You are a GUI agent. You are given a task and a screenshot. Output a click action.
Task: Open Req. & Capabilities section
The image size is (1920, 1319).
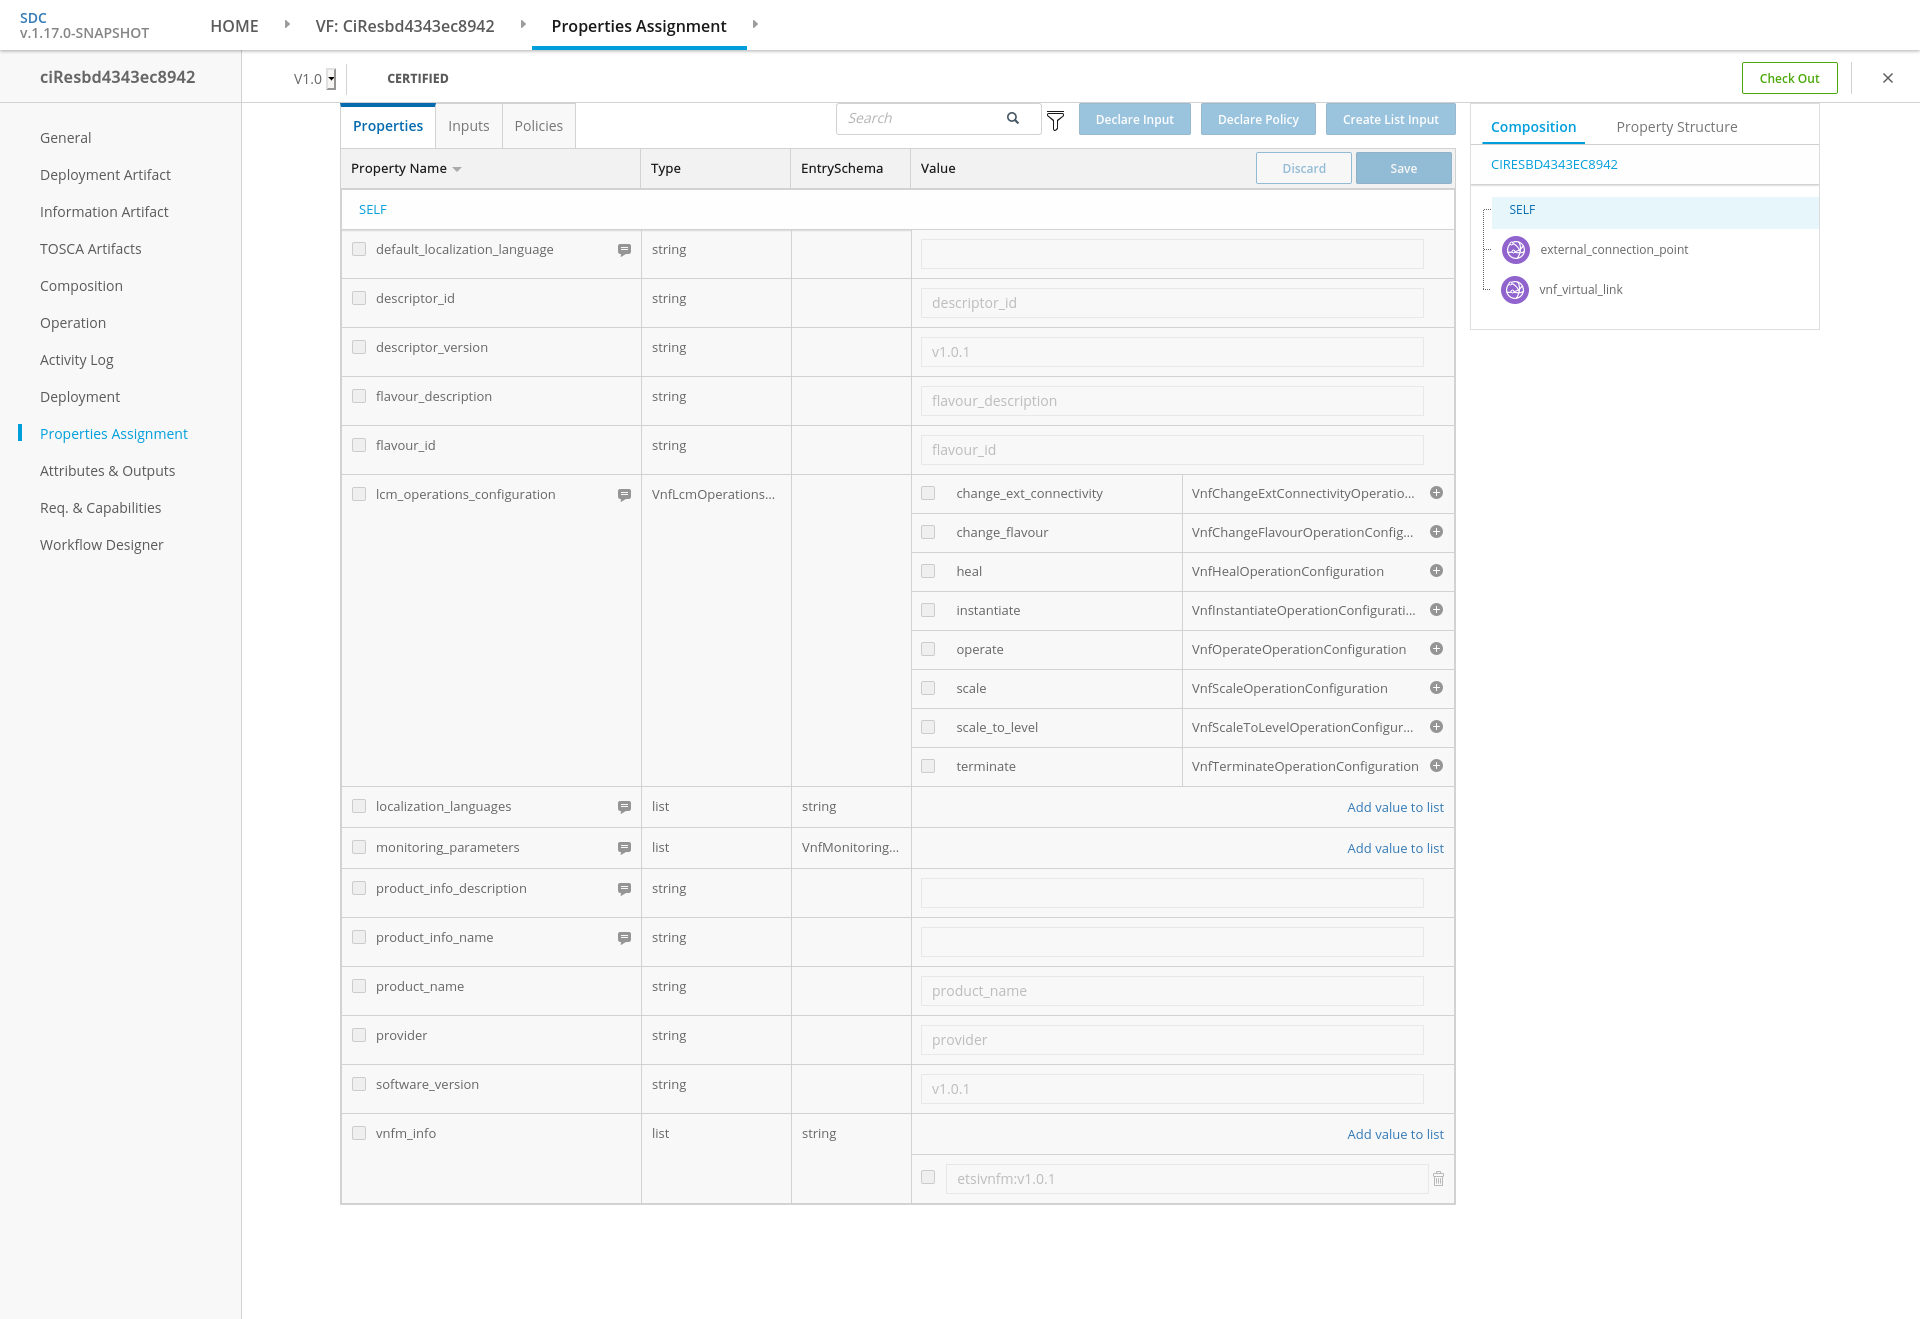[x=101, y=508]
